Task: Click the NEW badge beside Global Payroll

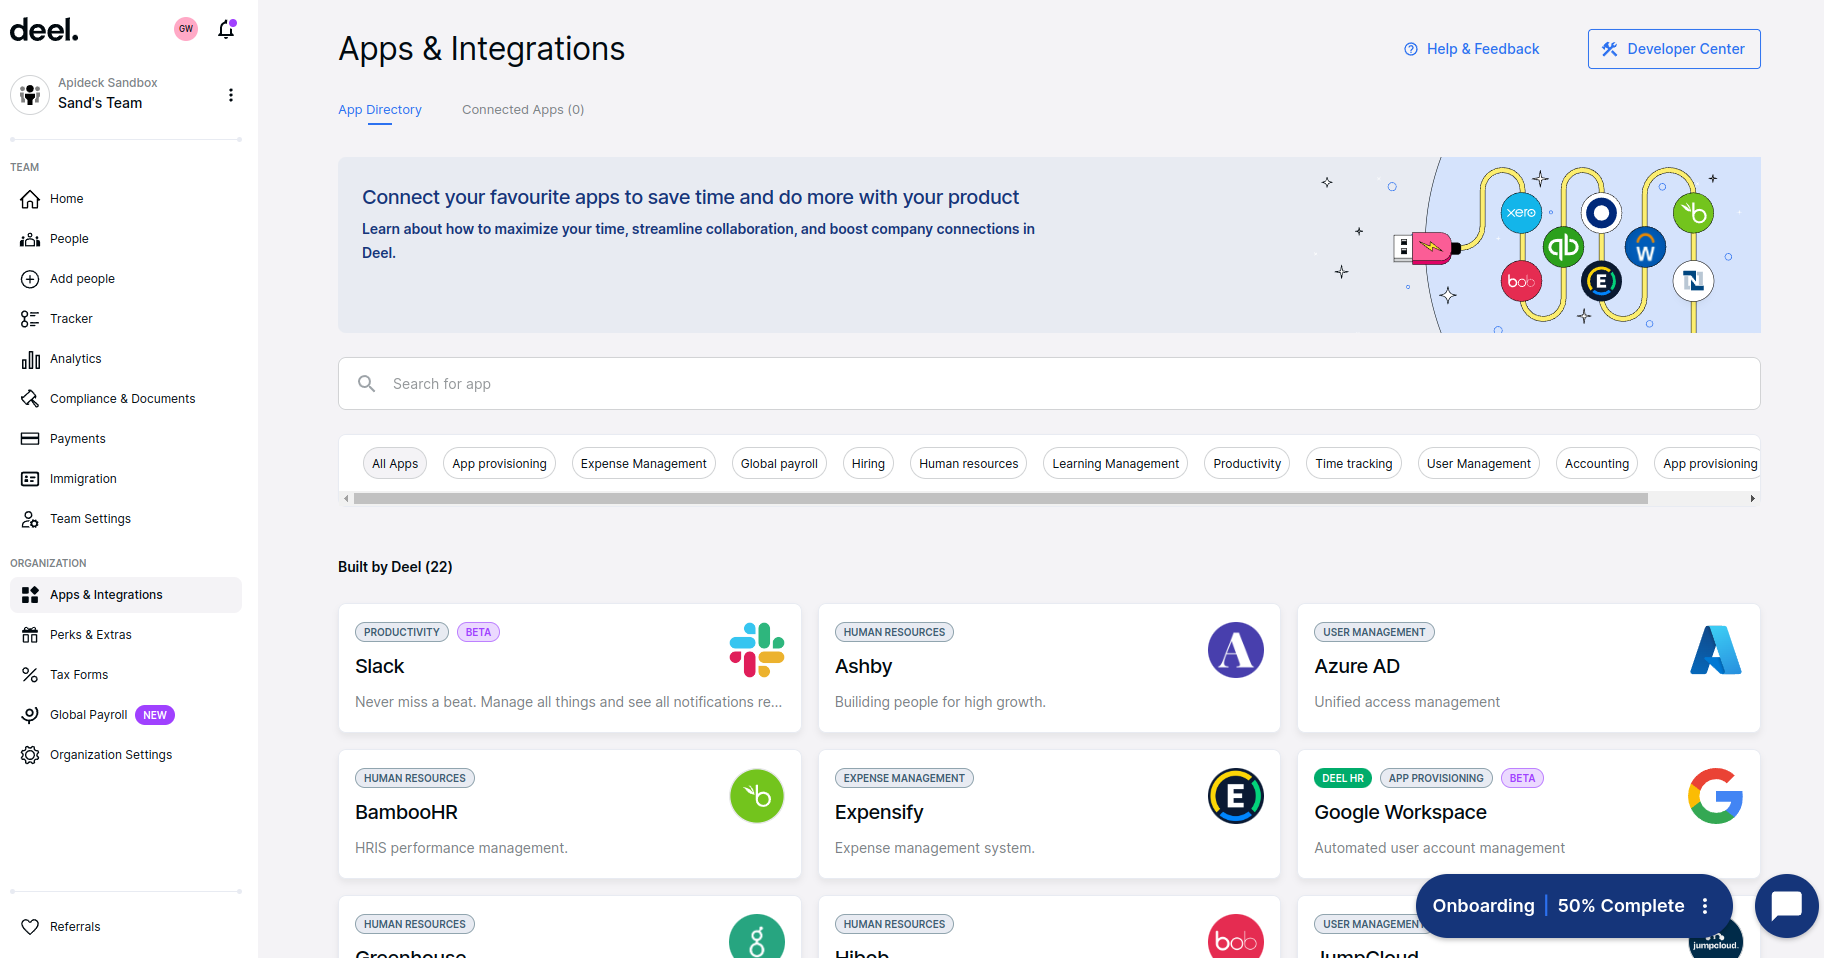Action: pyautogui.click(x=155, y=715)
